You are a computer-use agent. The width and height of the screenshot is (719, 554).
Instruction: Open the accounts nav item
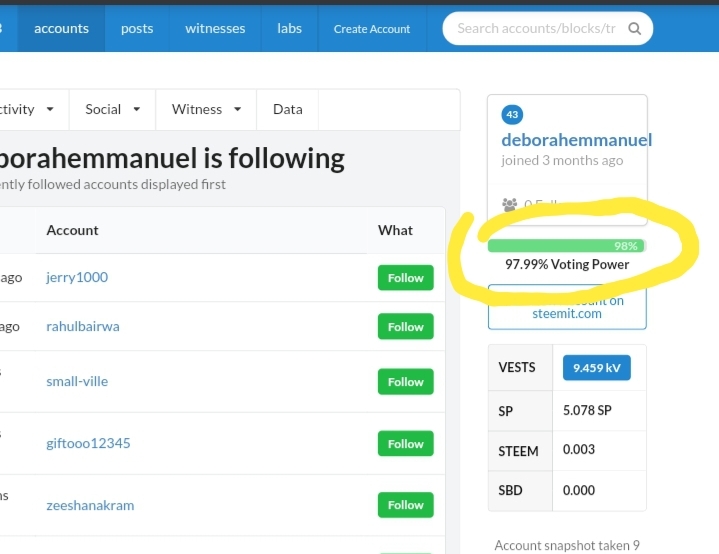point(61,28)
